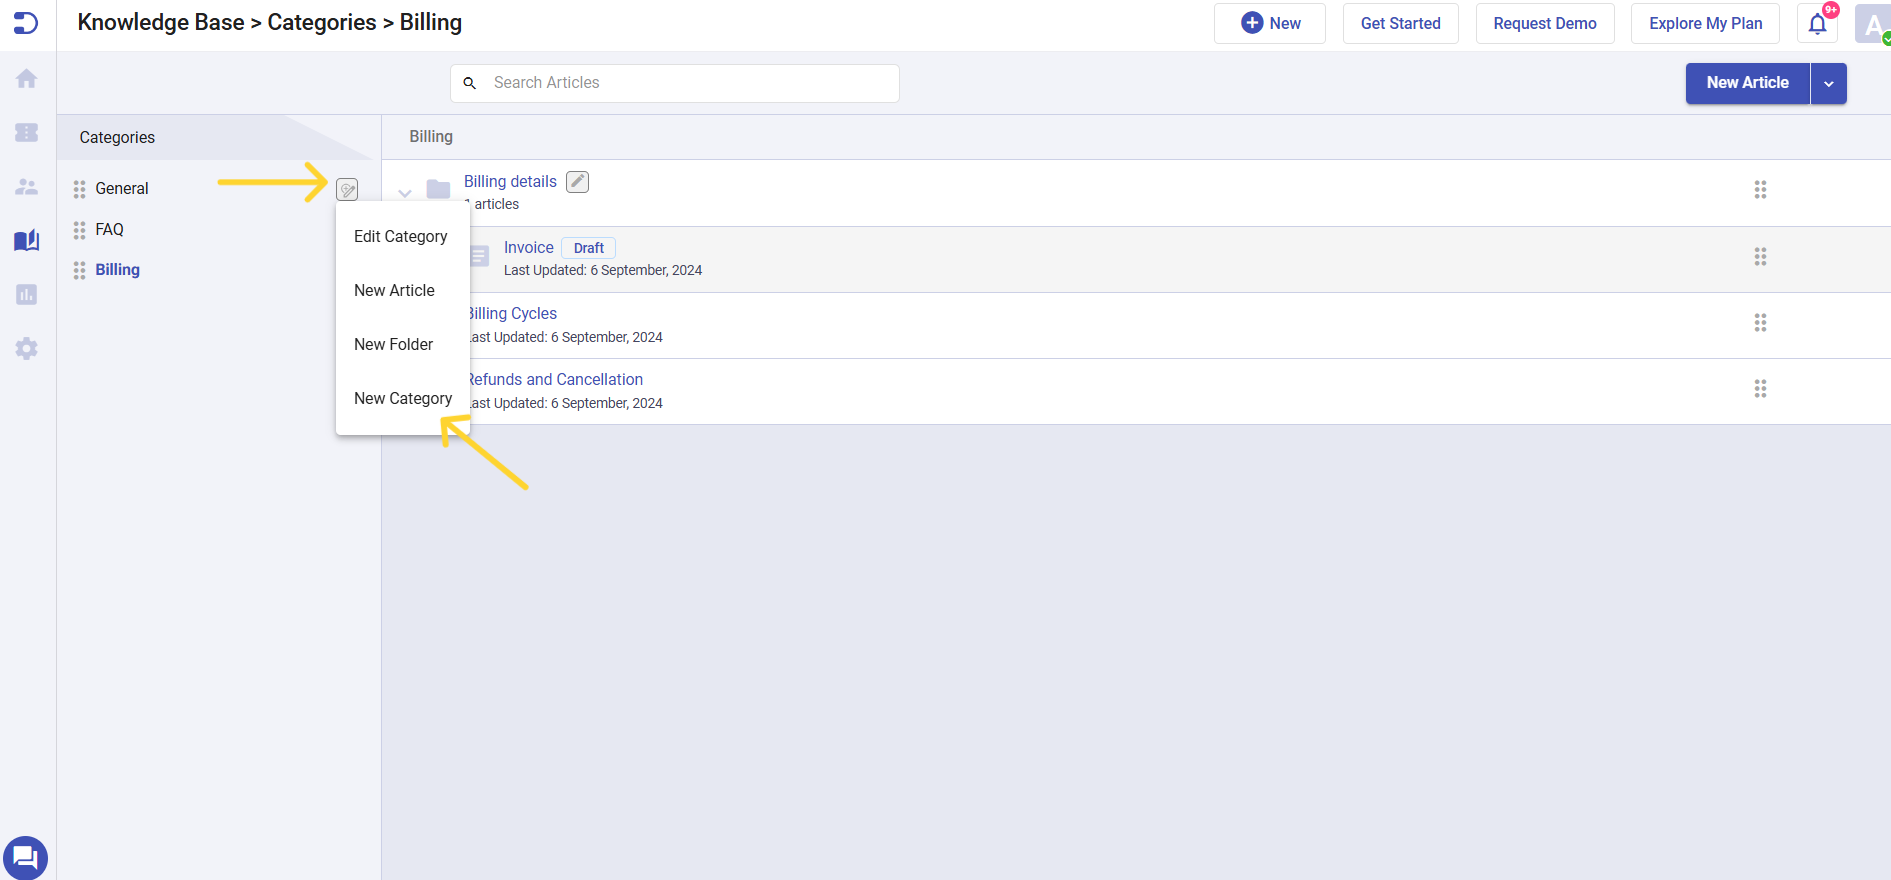Click drag handle on Refunds and Cancellation row

[1760, 389]
